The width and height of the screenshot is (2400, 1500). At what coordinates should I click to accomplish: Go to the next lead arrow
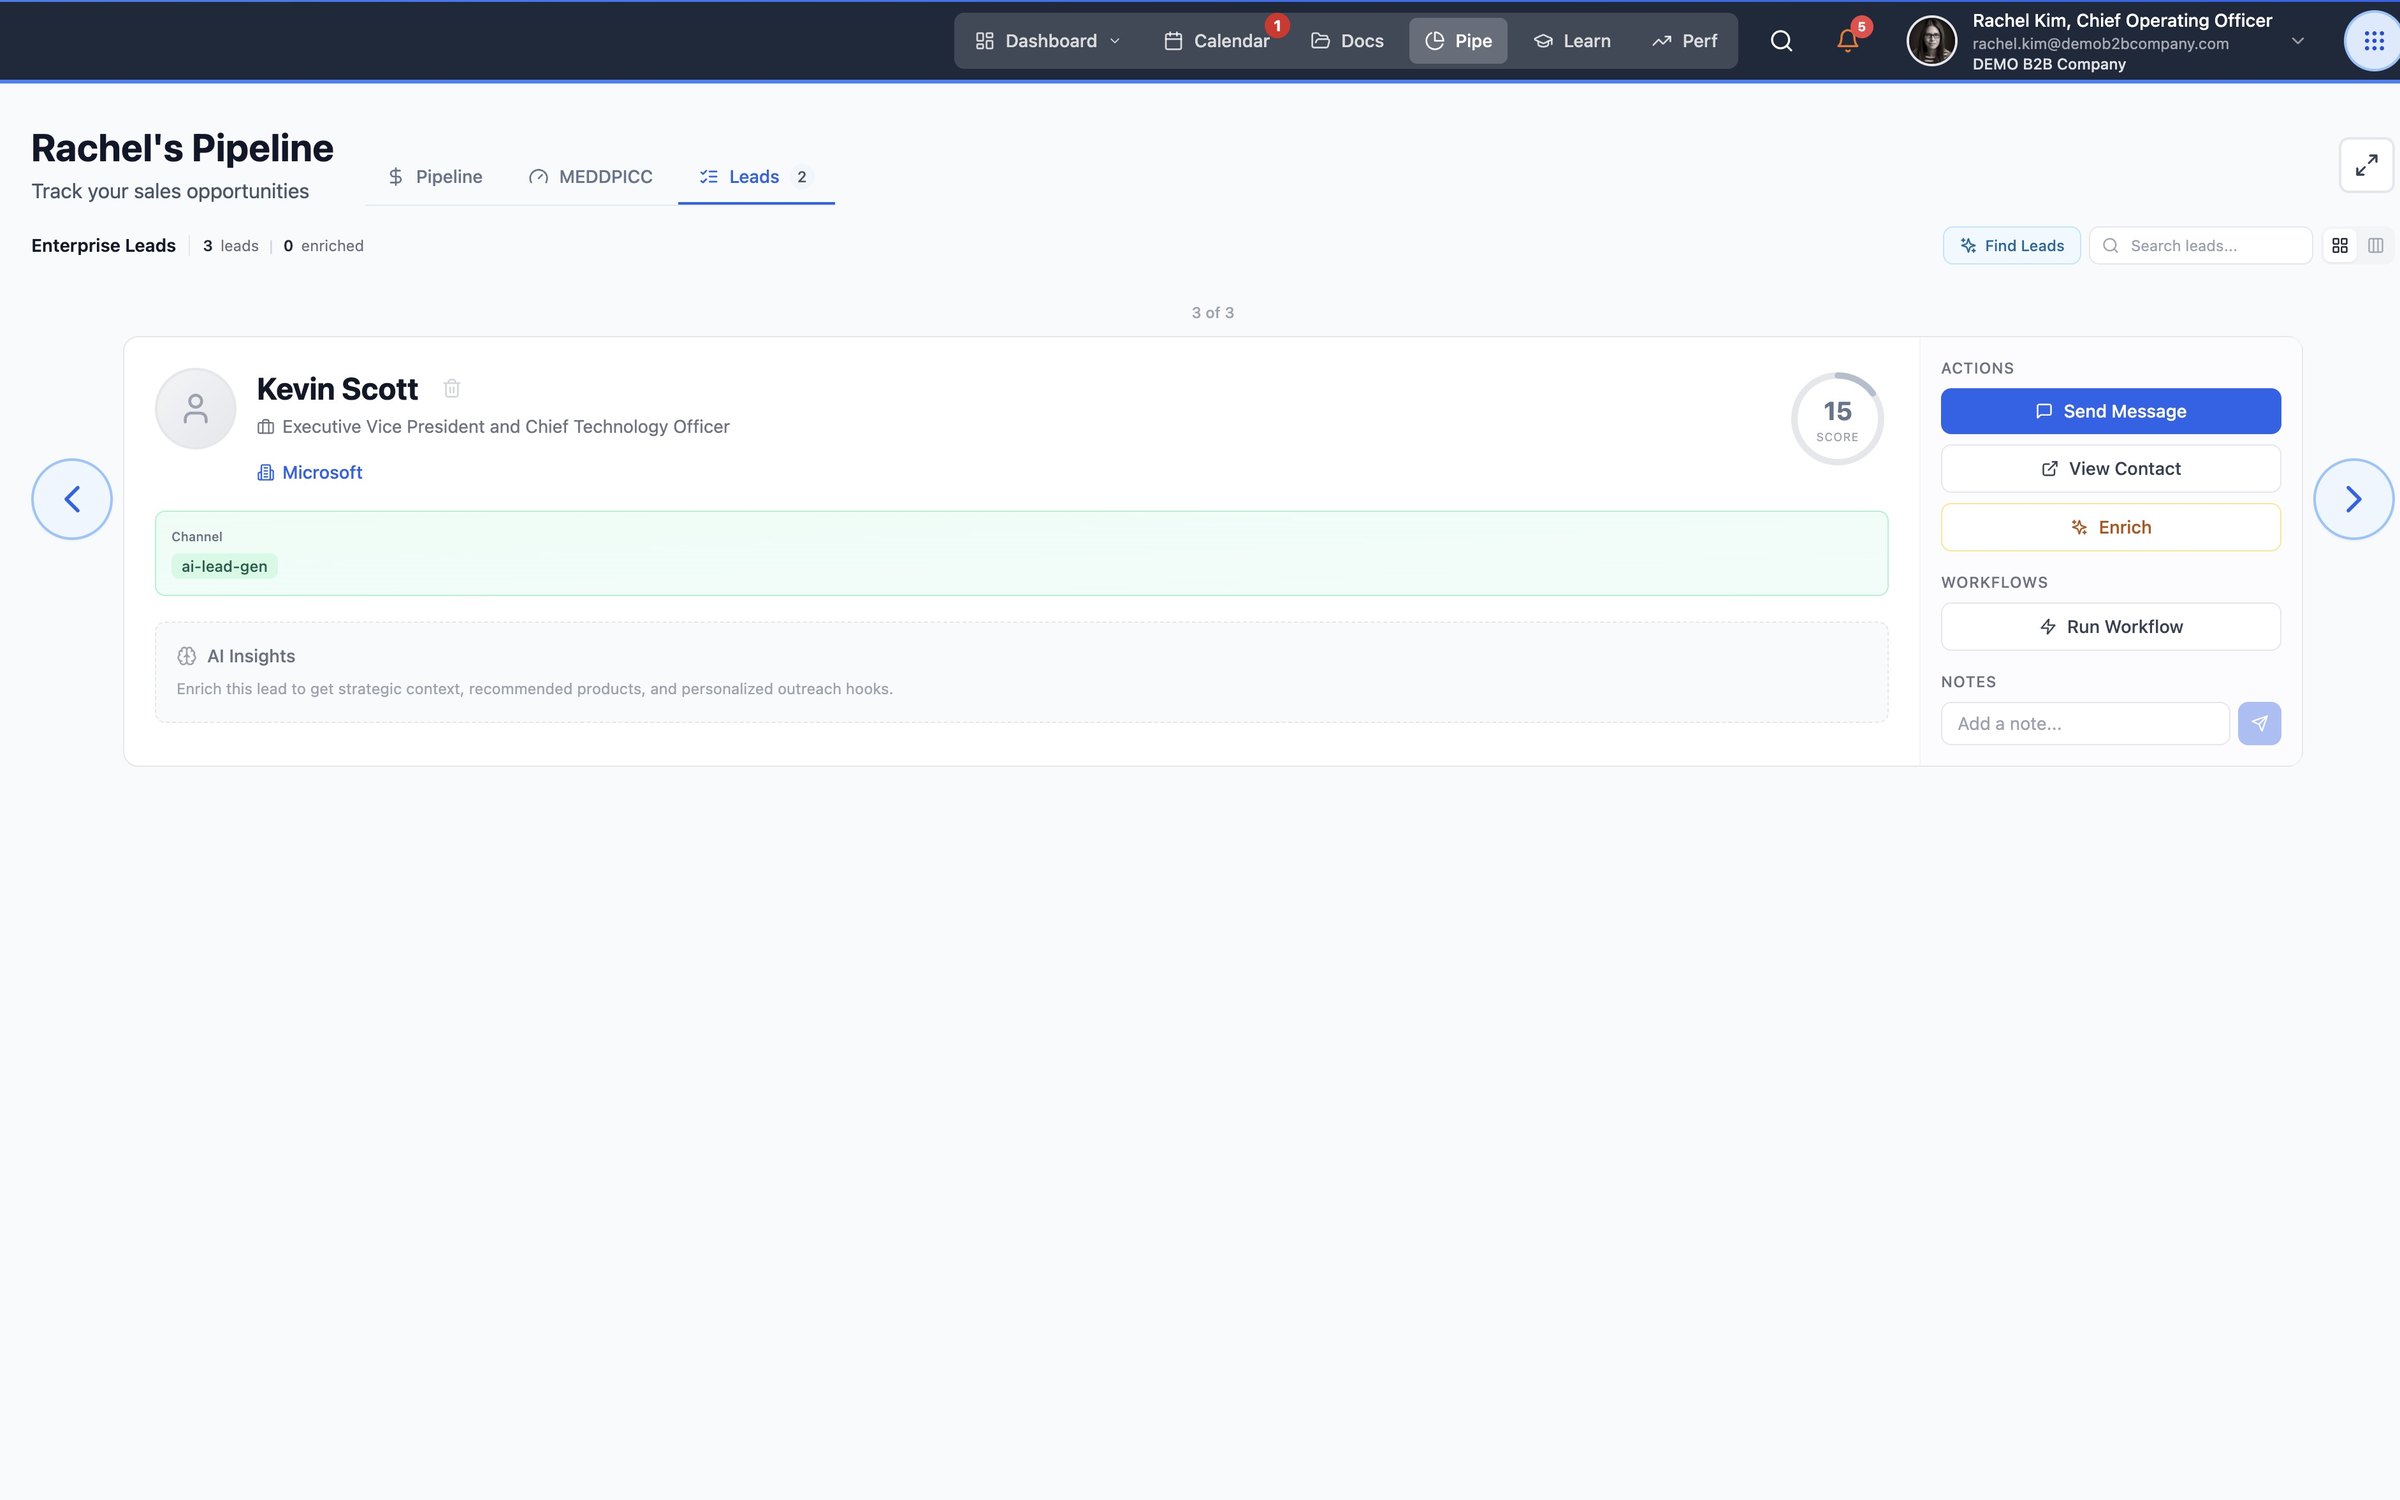click(x=2353, y=499)
